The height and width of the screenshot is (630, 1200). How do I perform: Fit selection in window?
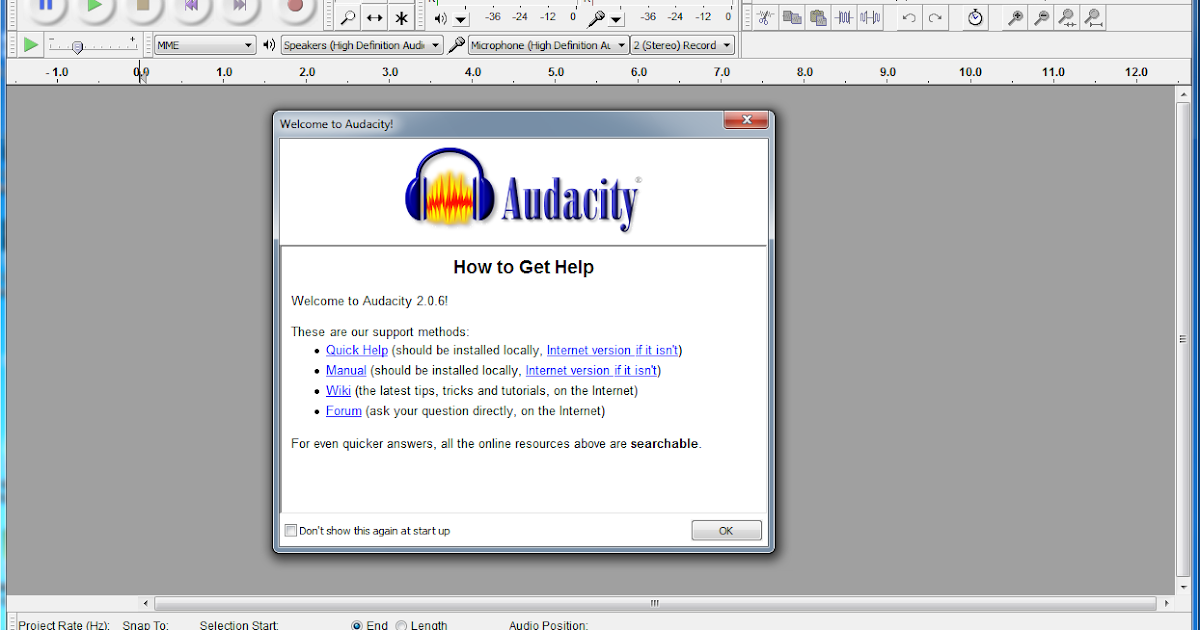(x=1067, y=17)
